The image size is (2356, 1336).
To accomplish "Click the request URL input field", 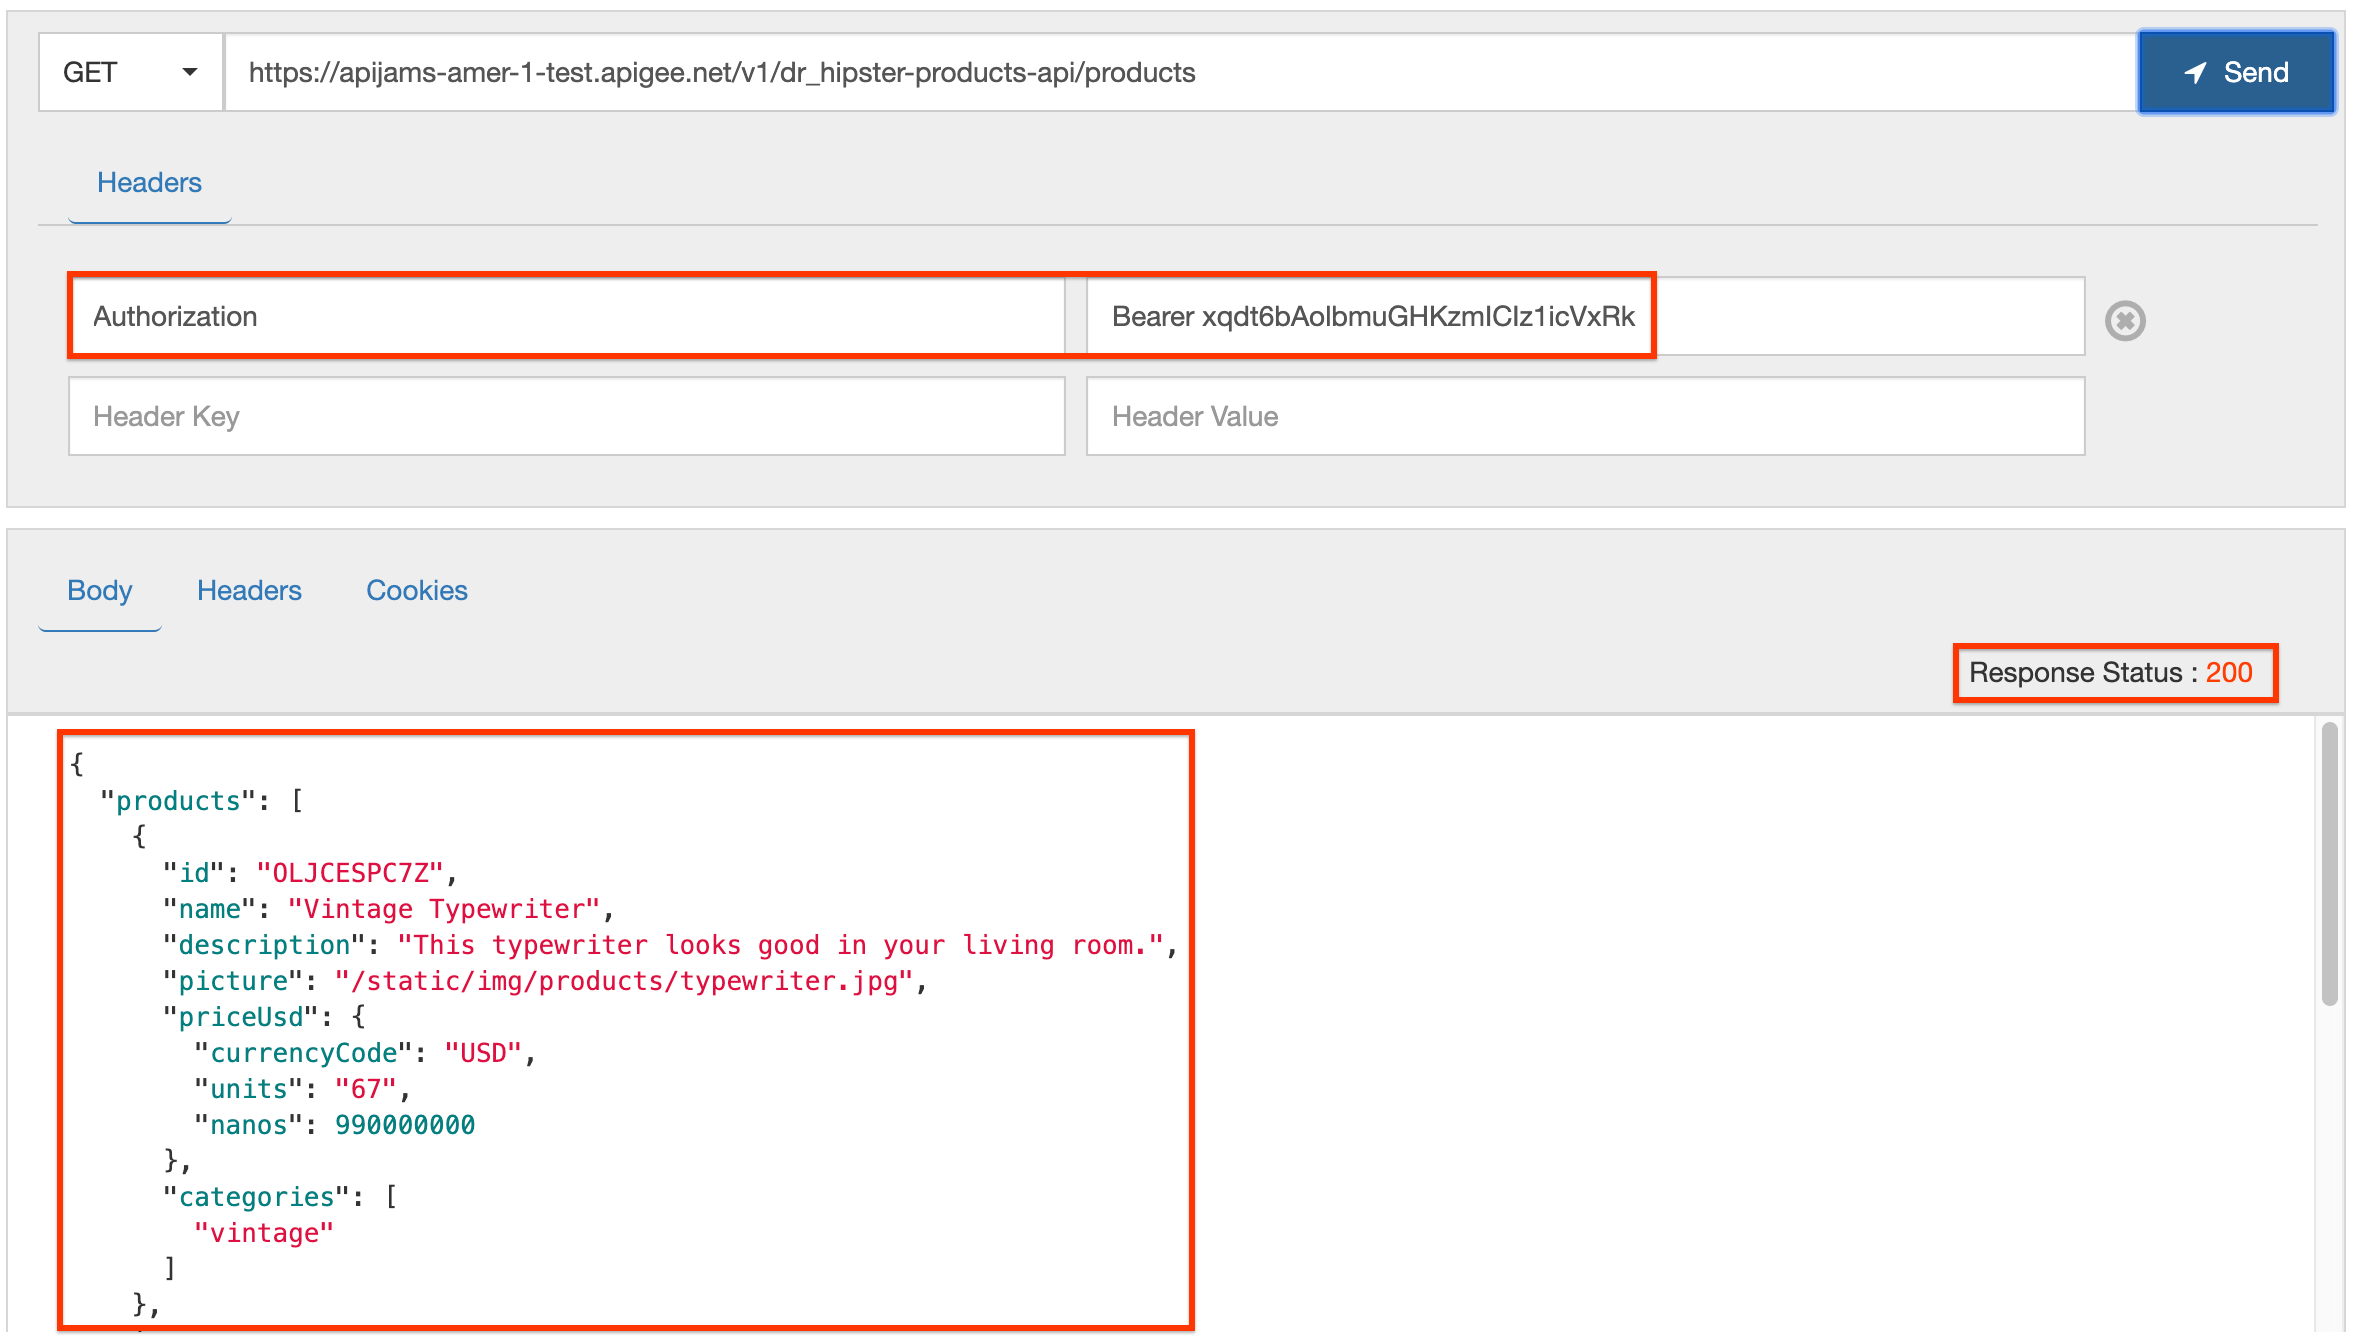I will (1181, 72).
